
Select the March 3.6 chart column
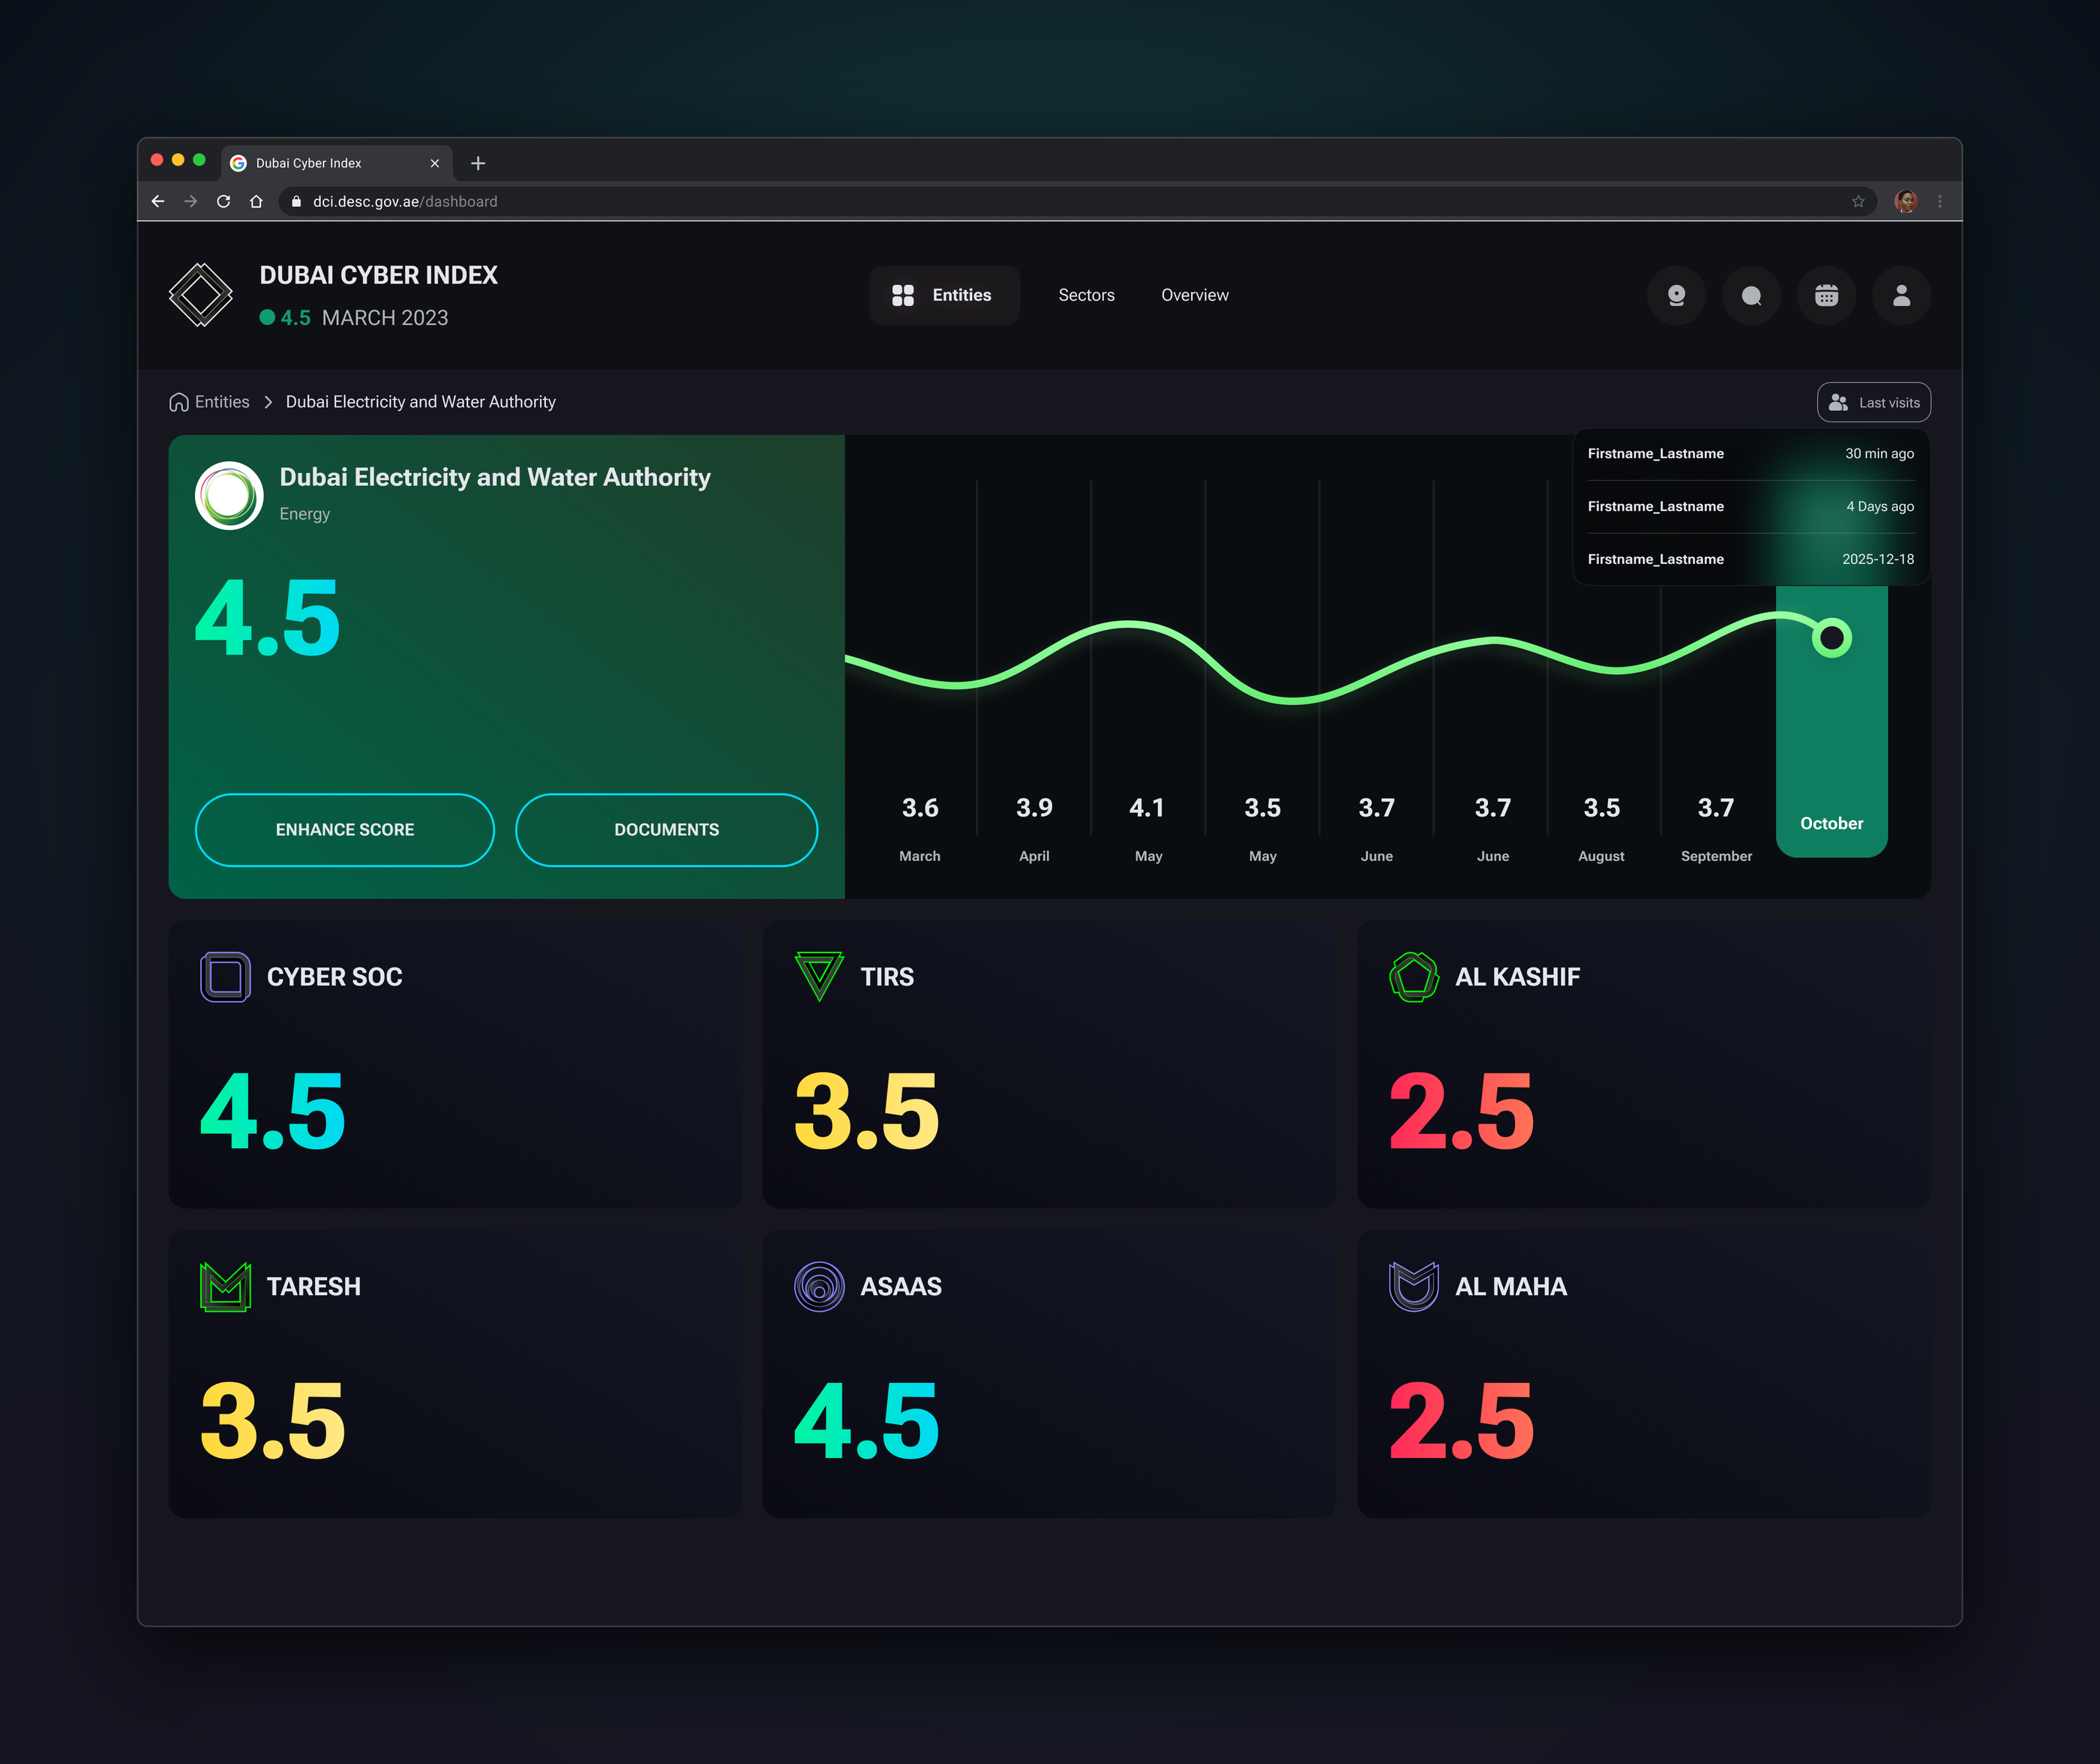(x=920, y=828)
